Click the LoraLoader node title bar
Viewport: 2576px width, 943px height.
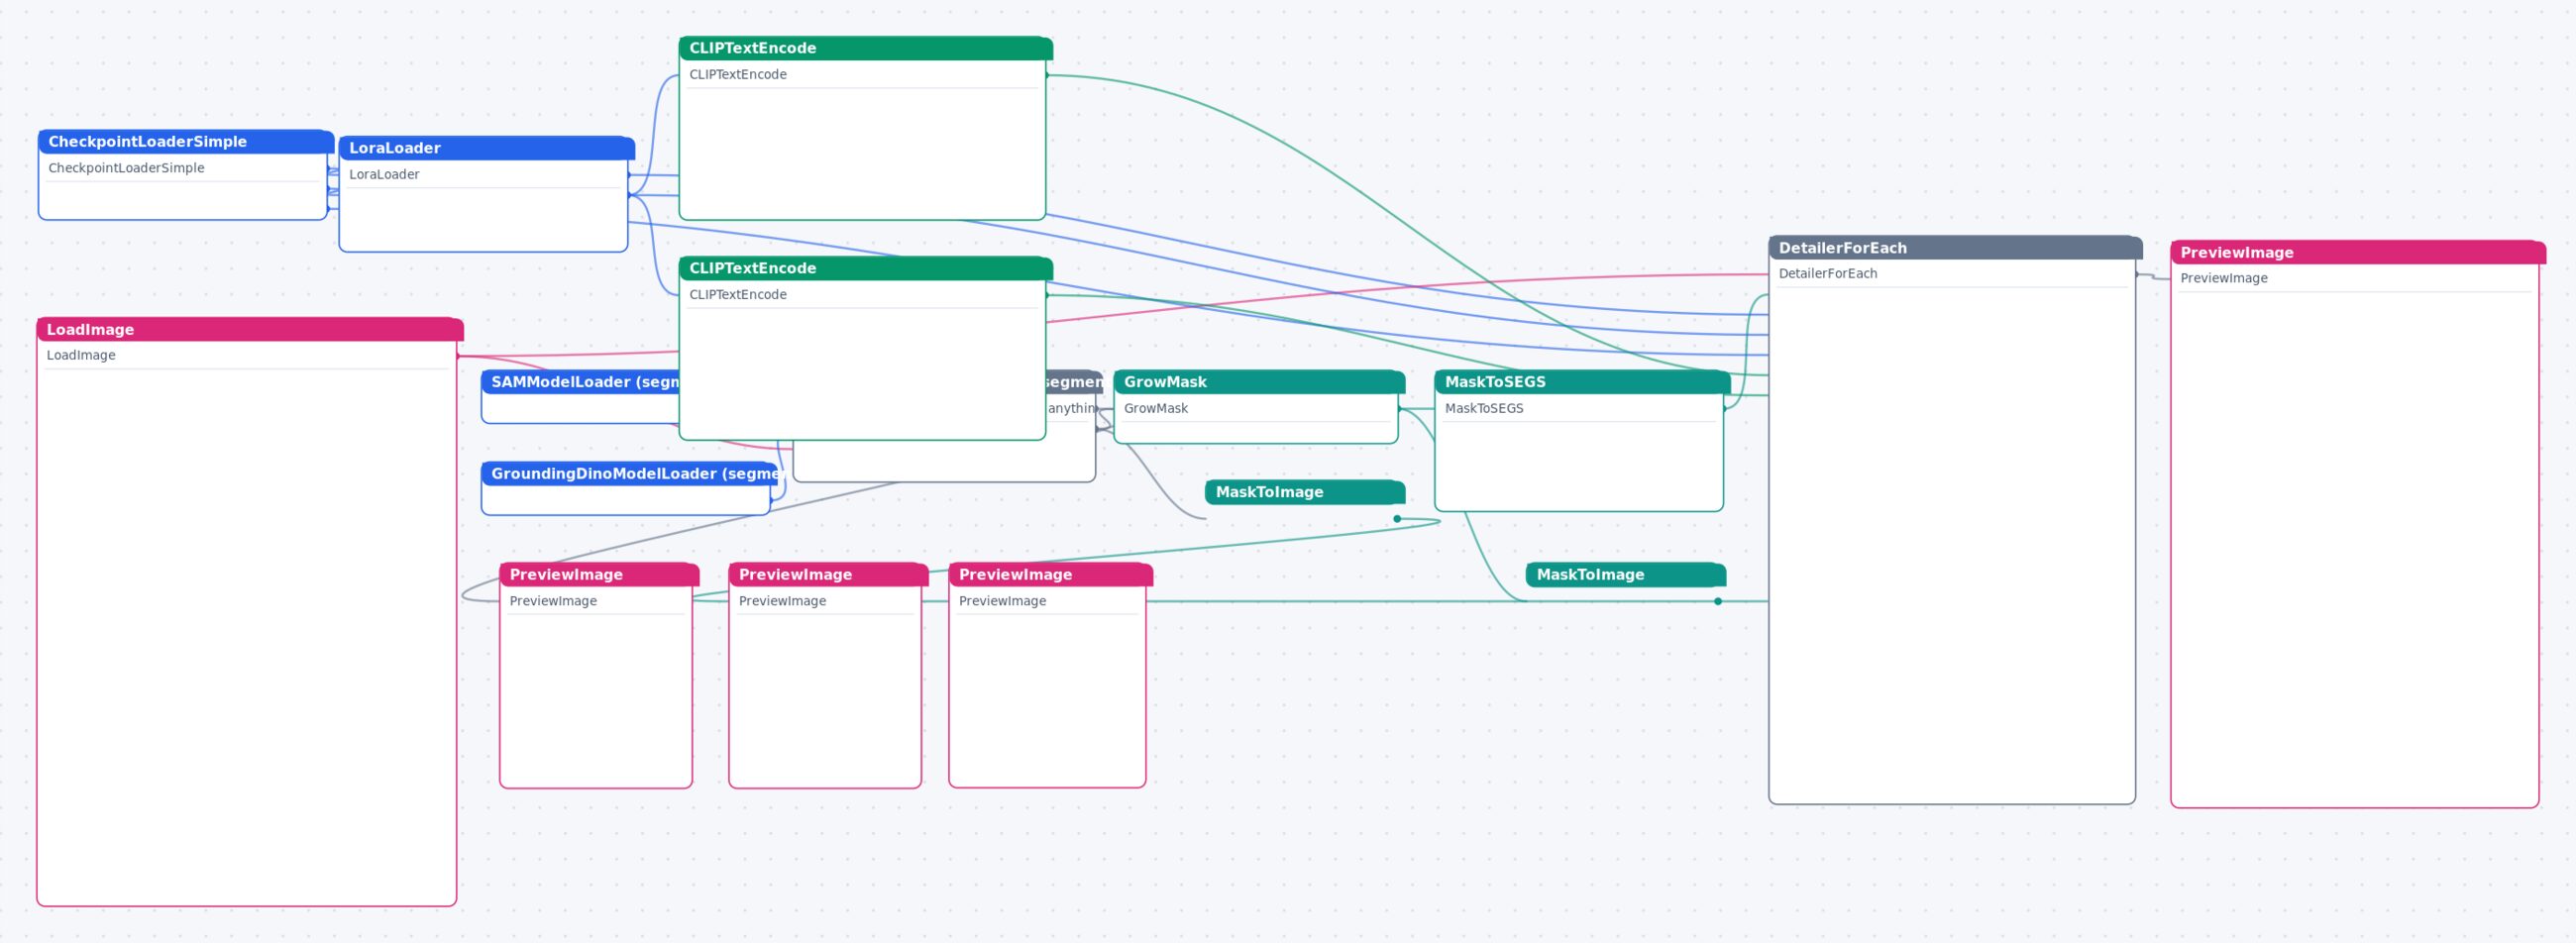(x=486, y=148)
